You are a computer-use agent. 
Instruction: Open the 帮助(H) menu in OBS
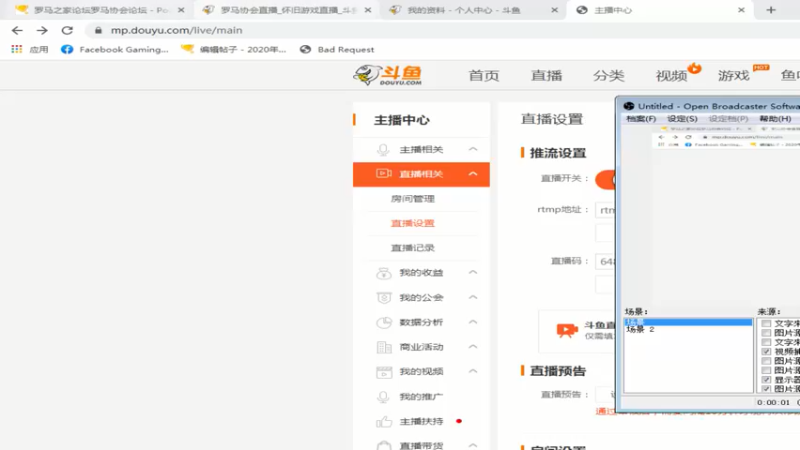coord(775,119)
